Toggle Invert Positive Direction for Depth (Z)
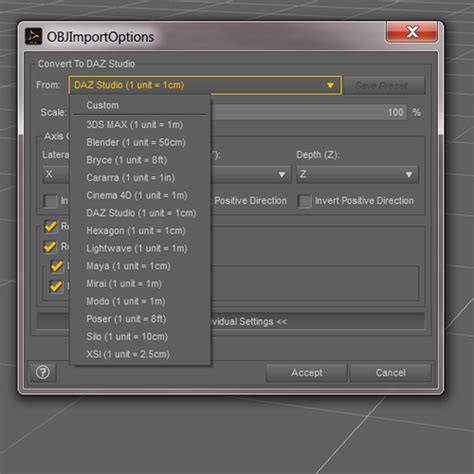474x474 pixels. pyautogui.click(x=305, y=201)
